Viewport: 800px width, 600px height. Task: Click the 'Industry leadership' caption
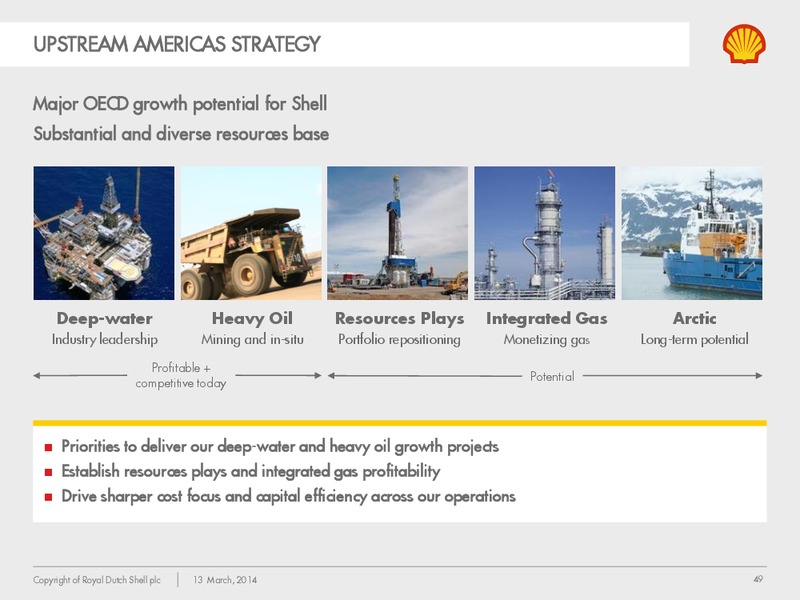(x=105, y=339)
